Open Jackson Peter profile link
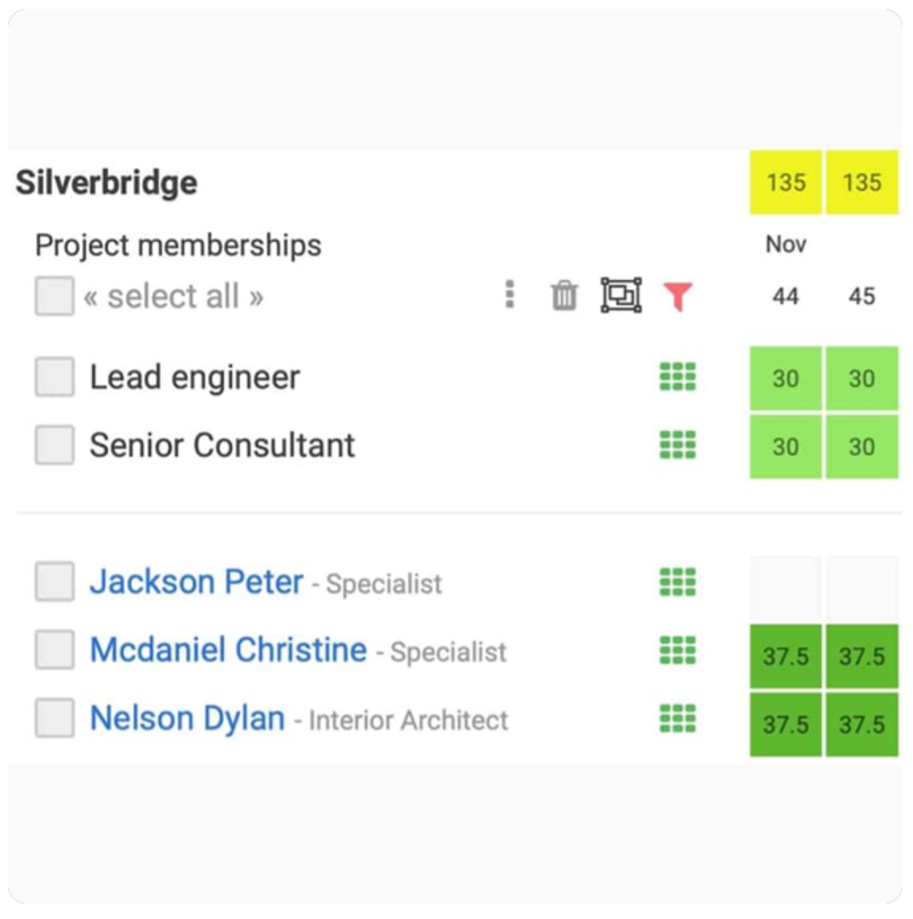Screen dimensions: 913x919 coord(196,581)
